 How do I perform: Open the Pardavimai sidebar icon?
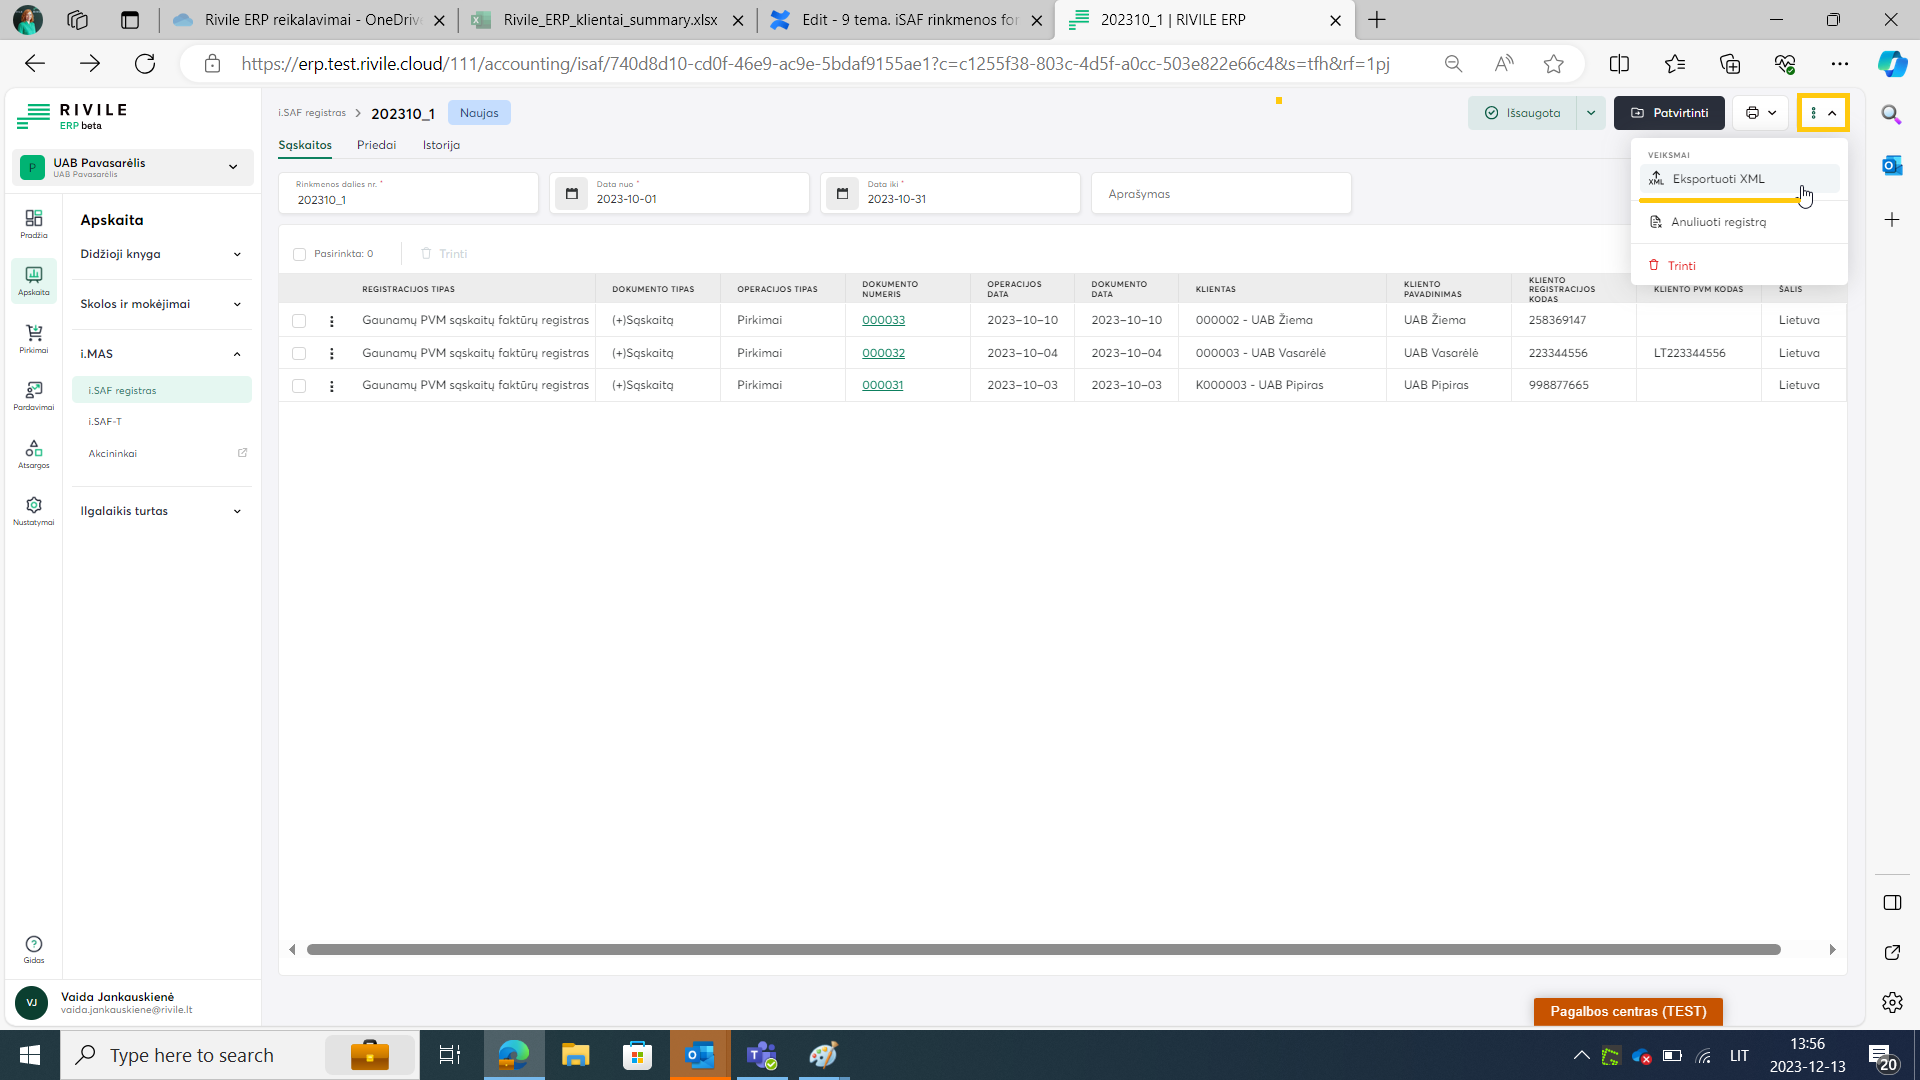click(34, 394)
